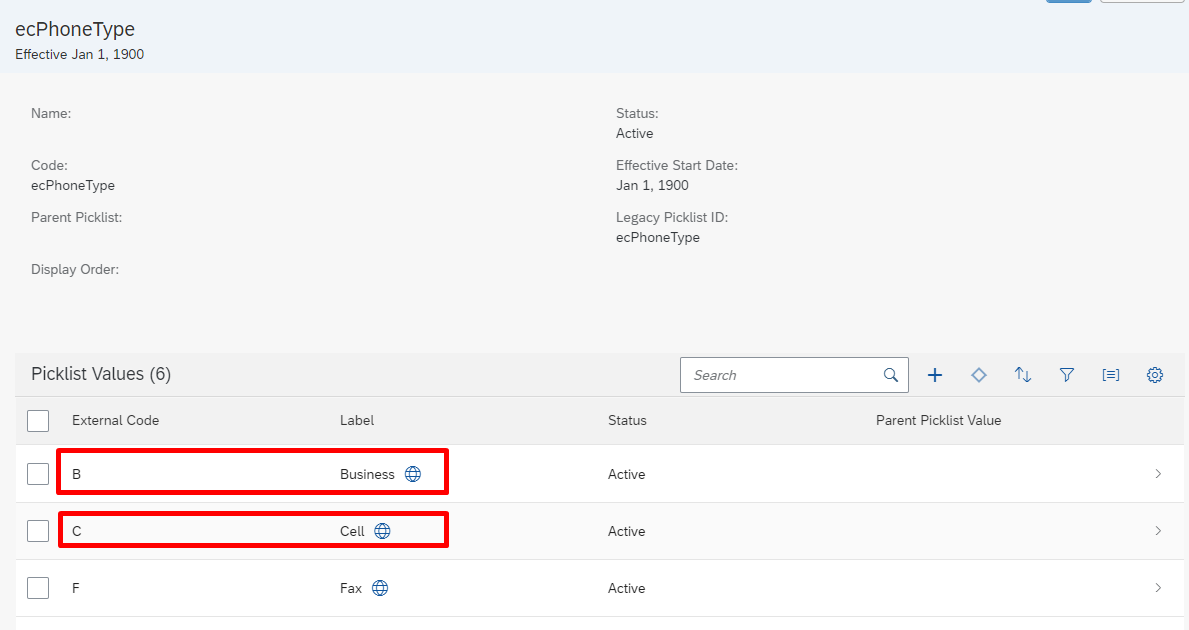Viewport: 1189px width, 630px height.
Task: Click the External Code column header
Action: (x=115, y=420)
